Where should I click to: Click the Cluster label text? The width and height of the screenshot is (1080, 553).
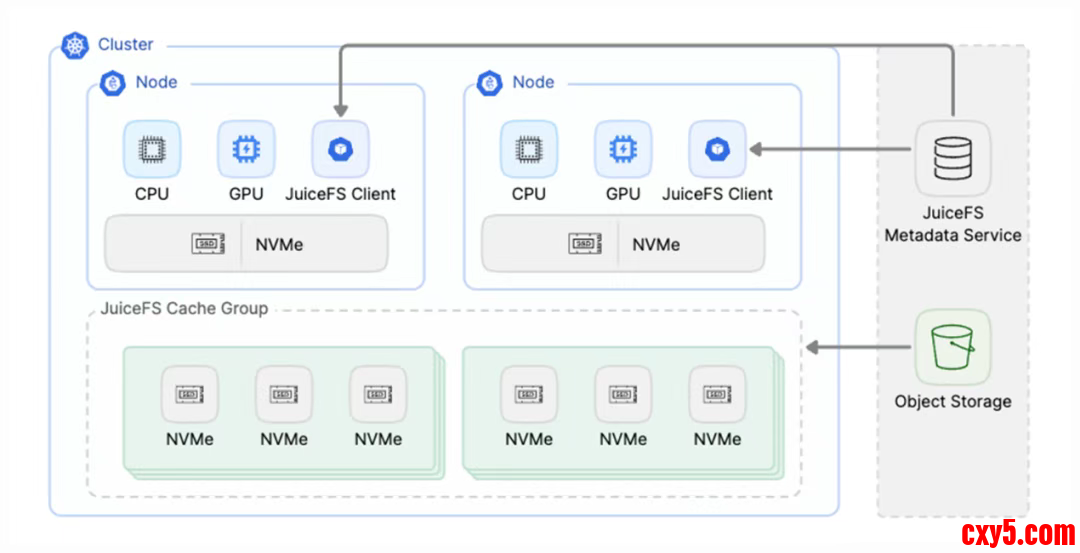tap(126, 45)
